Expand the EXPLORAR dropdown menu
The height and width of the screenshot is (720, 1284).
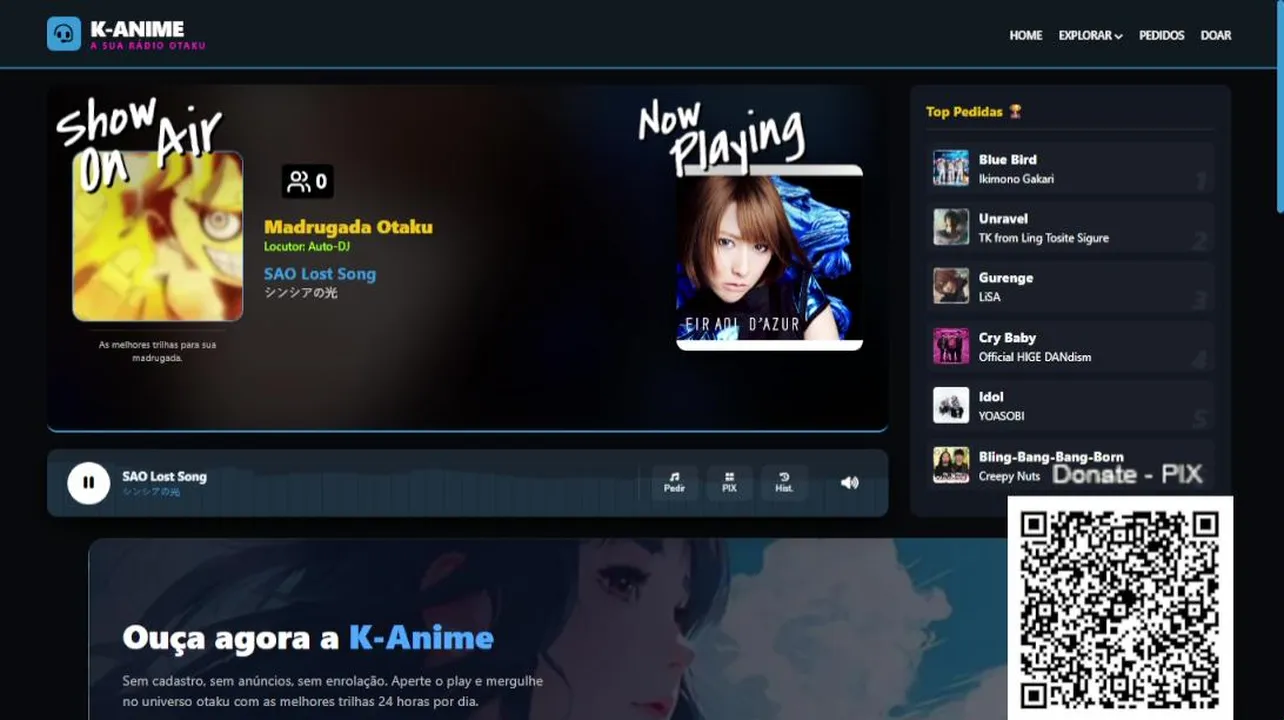(x=1090, y=35)
